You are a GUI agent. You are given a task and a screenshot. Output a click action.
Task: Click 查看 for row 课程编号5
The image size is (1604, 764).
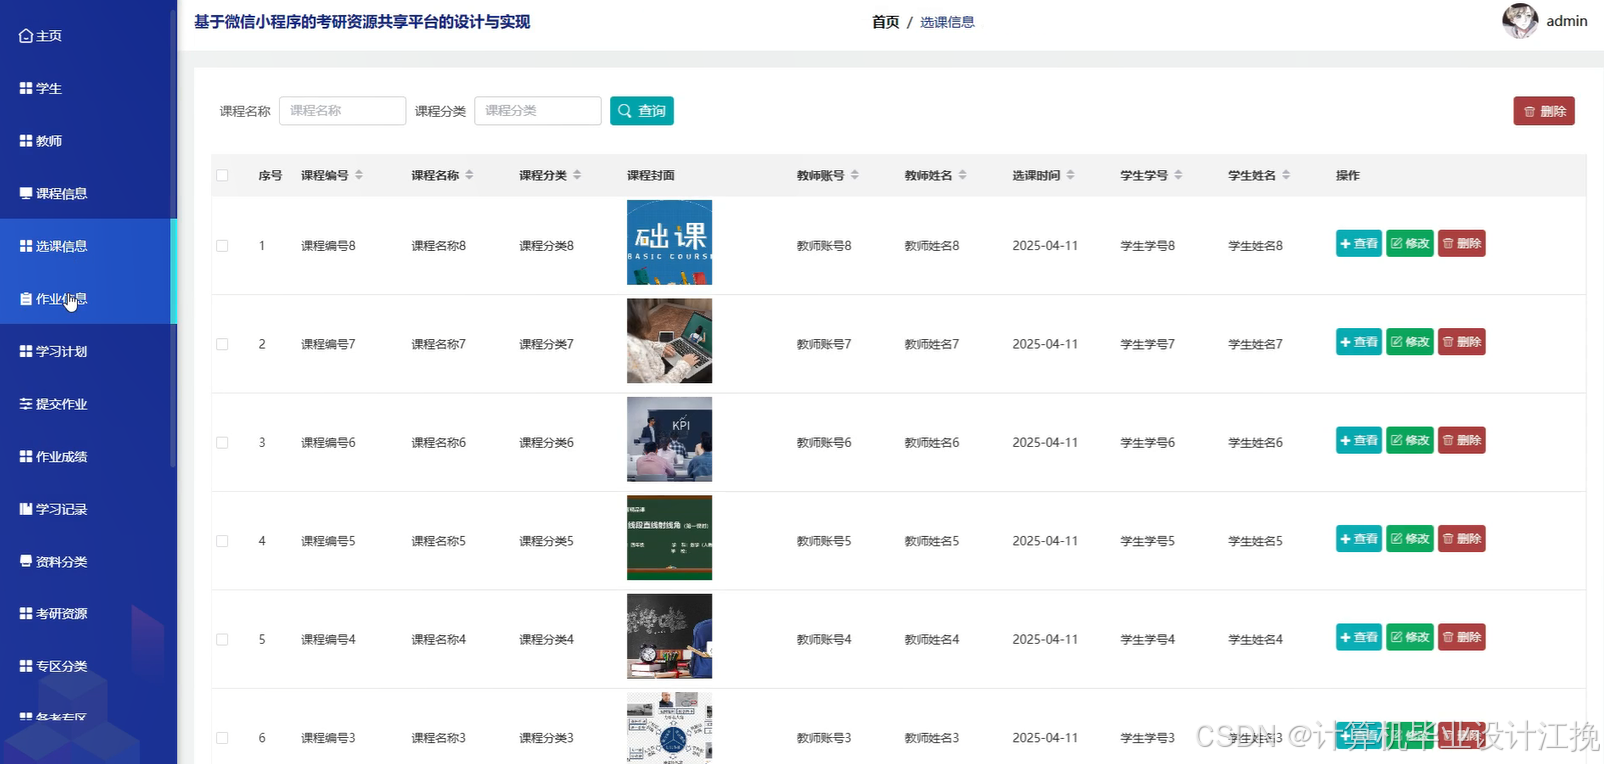pyautogui.click(x=1359, y=539)
